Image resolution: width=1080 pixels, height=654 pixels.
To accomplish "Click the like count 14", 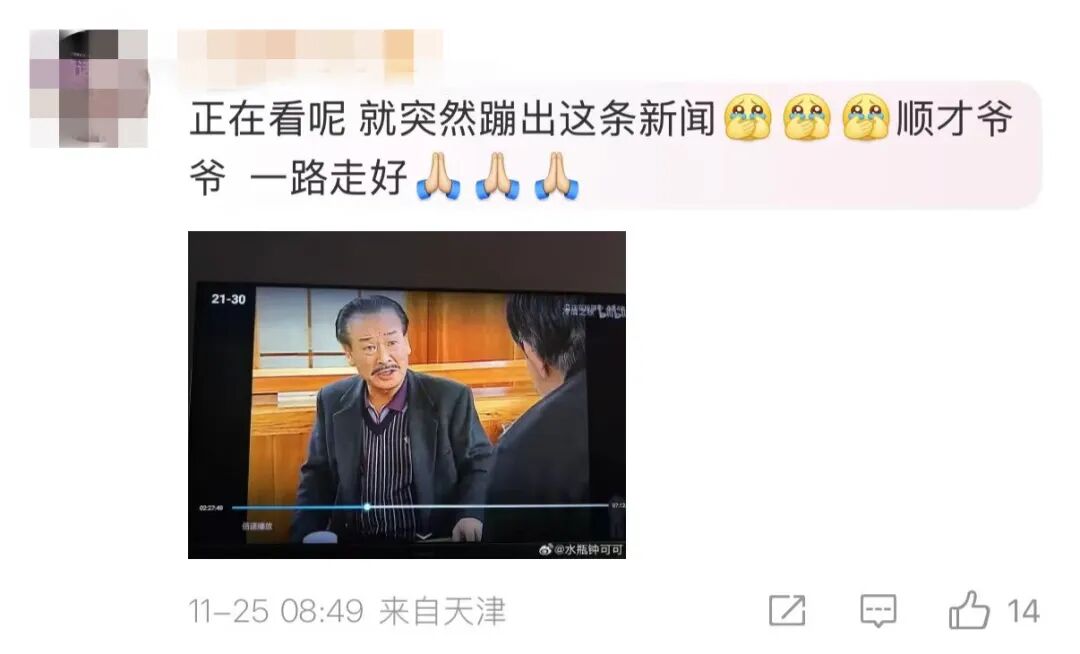I will click(1023, 611).
